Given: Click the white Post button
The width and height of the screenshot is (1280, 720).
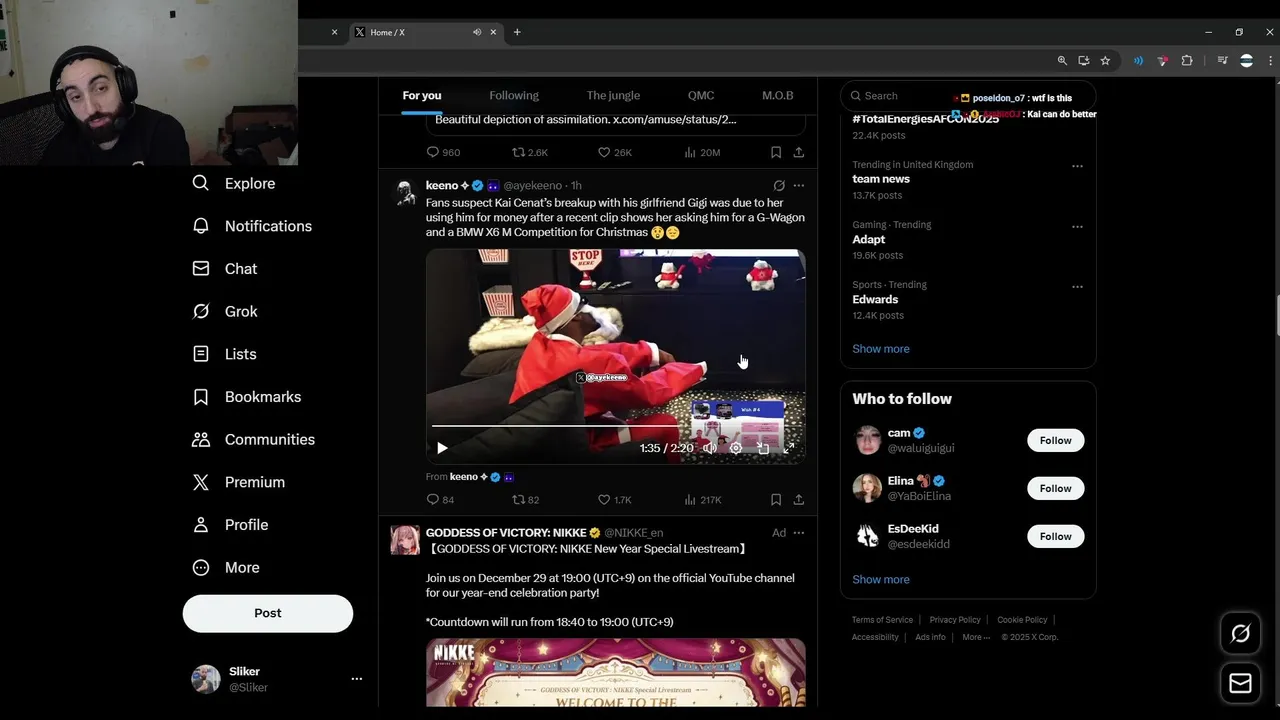Looking at the screenshot, I should 268,613.
